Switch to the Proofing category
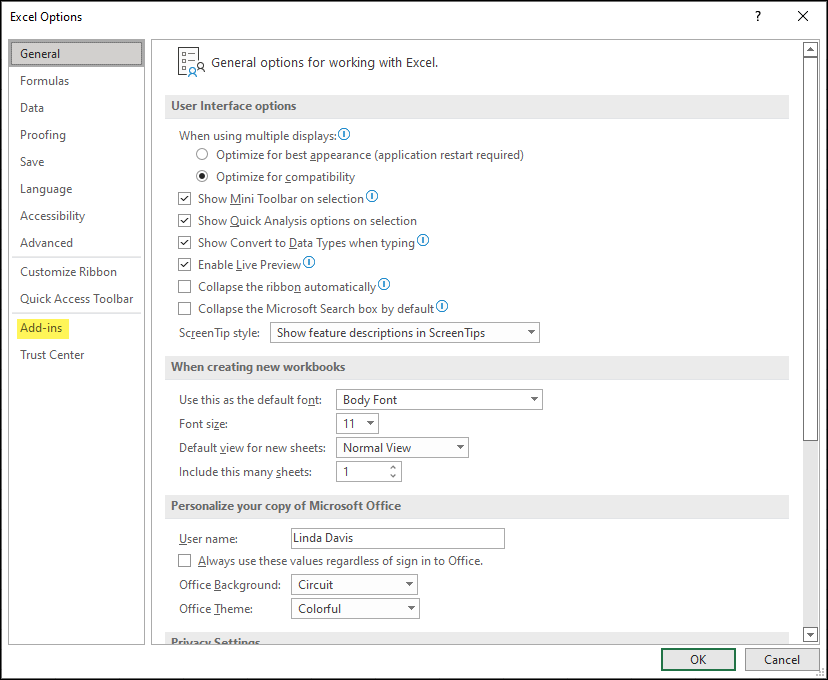This screenshot has width=828, height=680. 77,135
